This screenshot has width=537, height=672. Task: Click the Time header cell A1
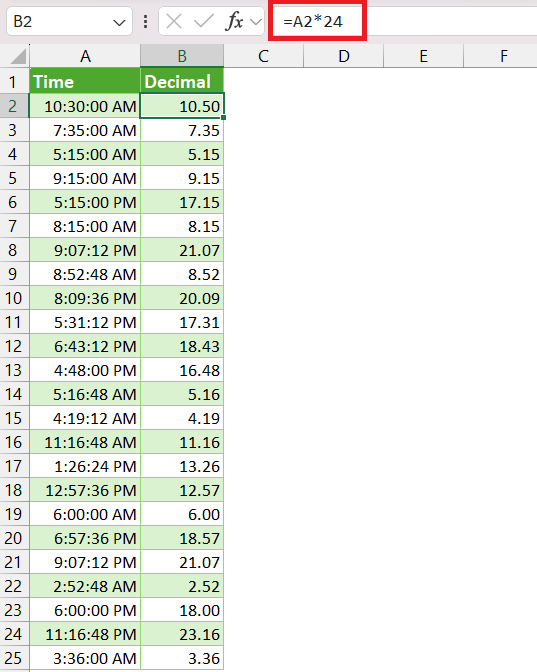tap(85, 81)
